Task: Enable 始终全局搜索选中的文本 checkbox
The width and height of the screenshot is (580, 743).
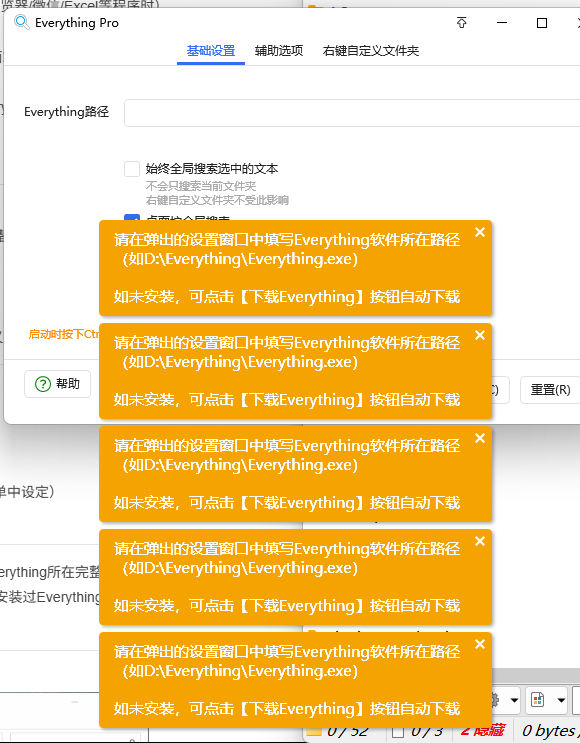Action: click(132, 169)
